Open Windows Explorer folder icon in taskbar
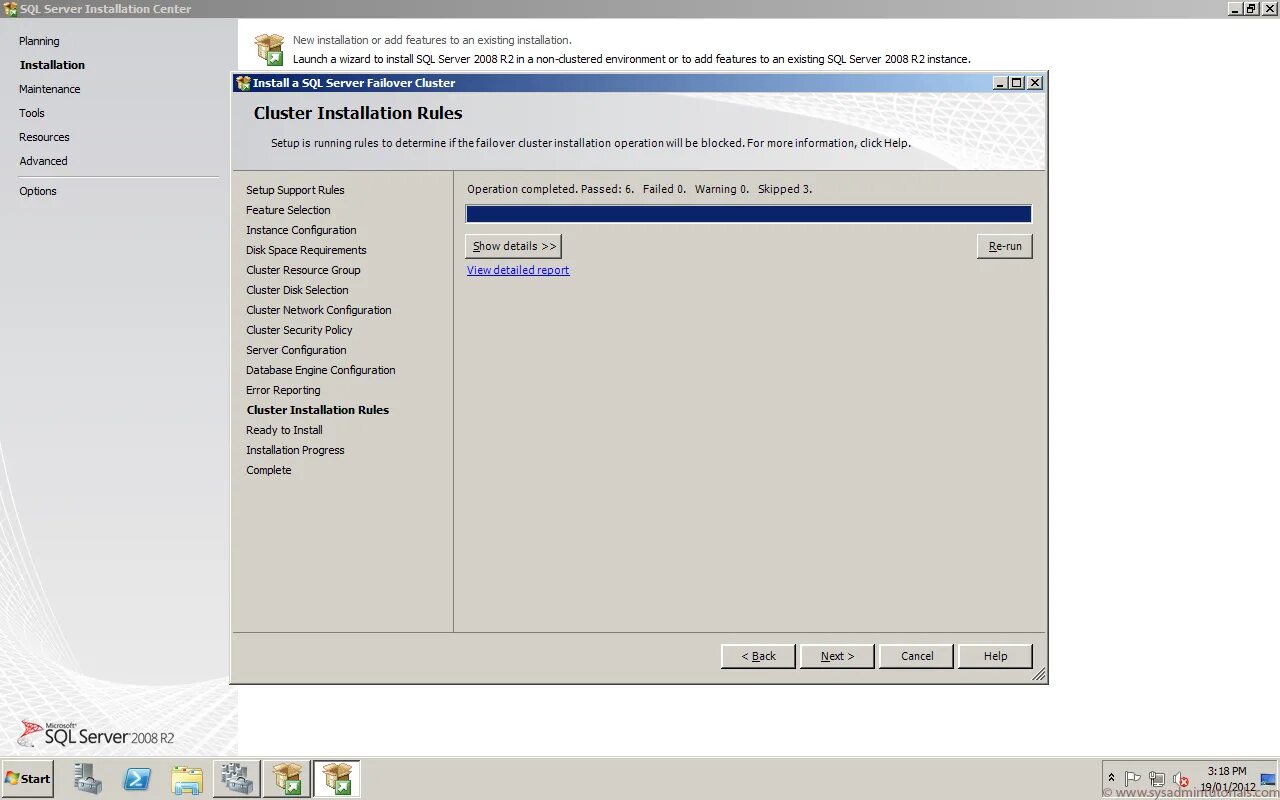The width and height of the screenshot is (1280, 800). point(187,779)
